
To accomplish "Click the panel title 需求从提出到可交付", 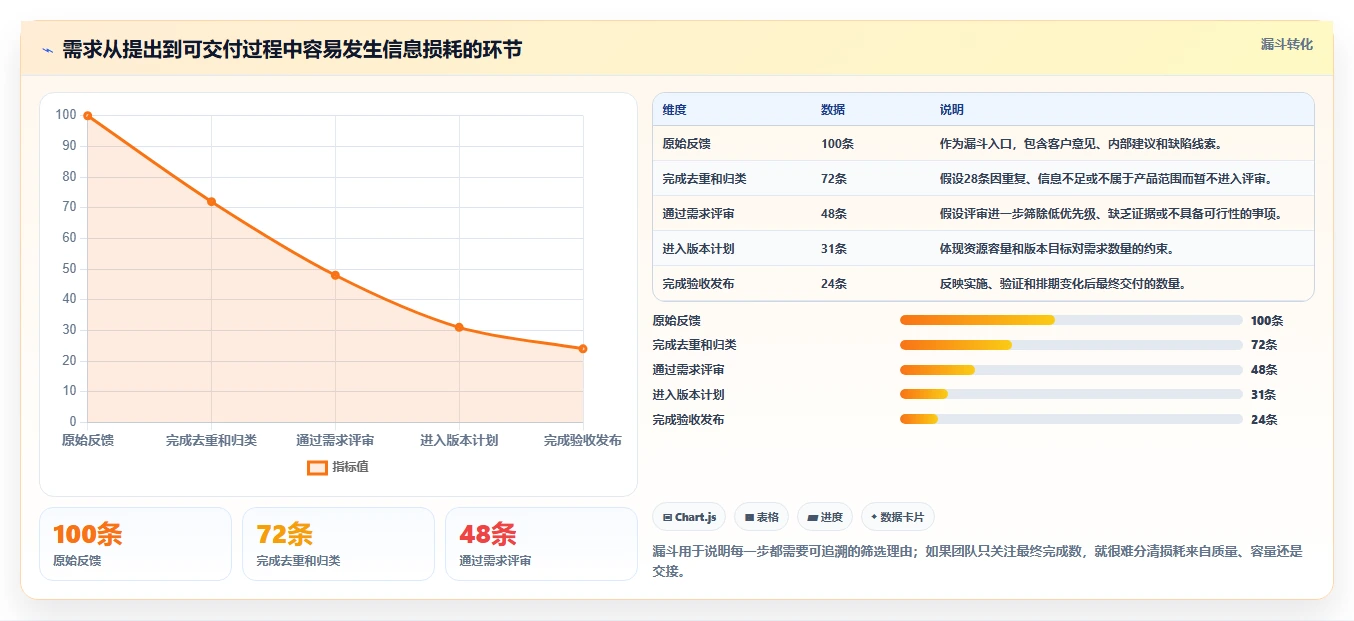I will [x=292, y=50].
